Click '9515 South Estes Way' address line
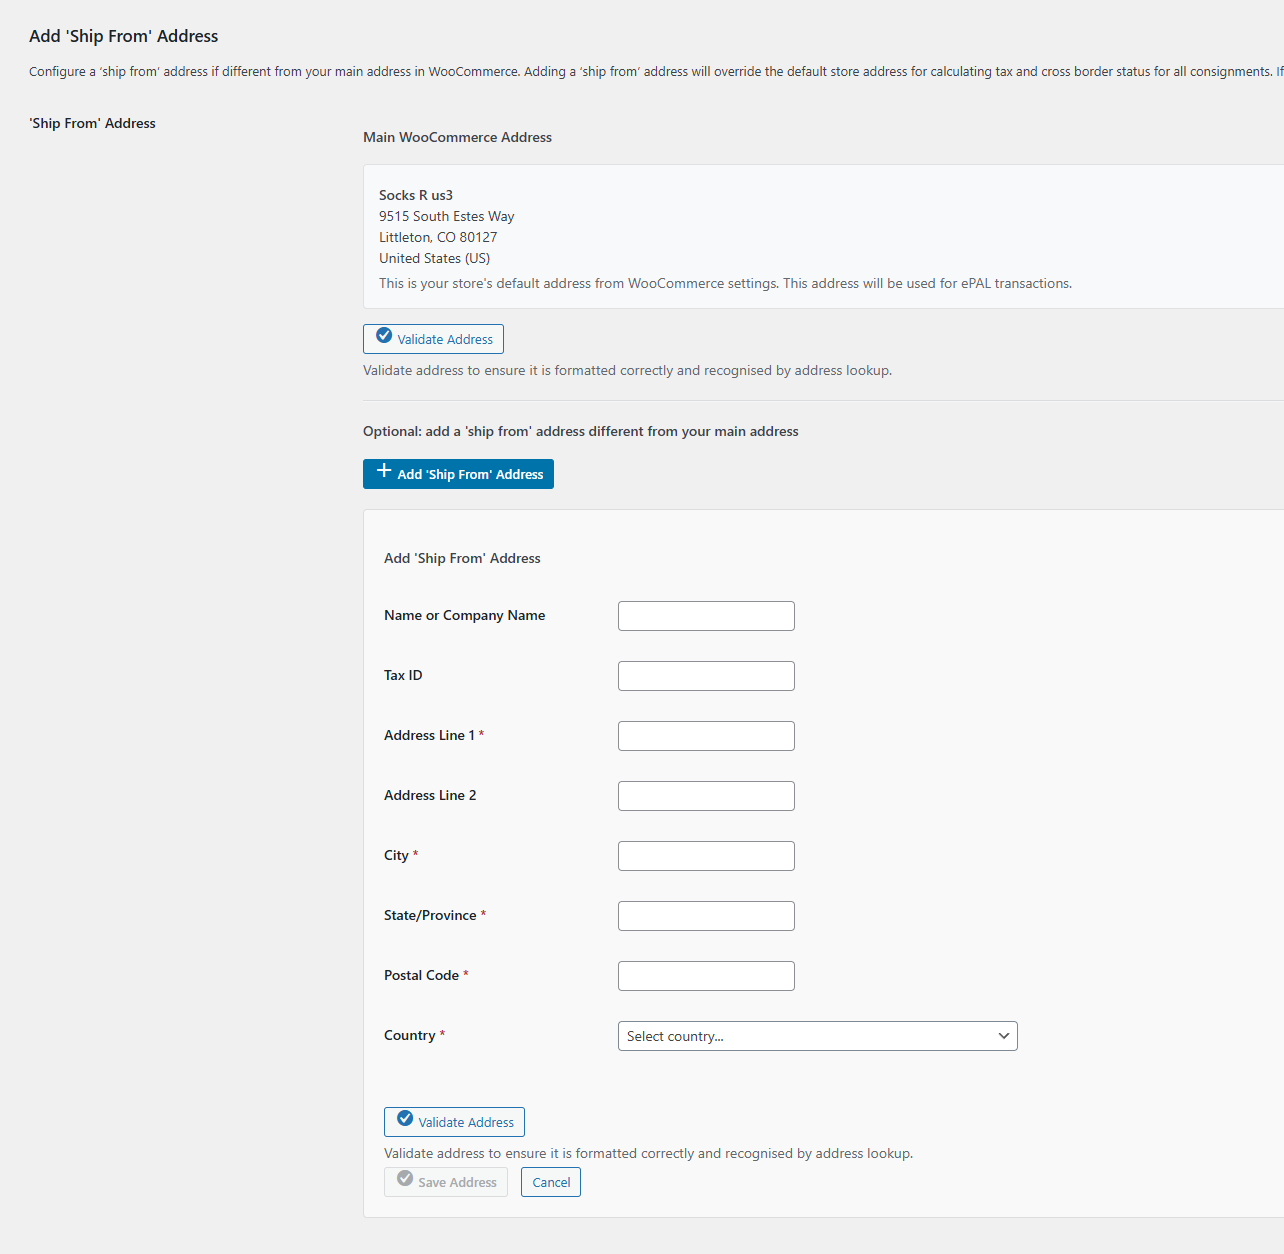Viewport: 1284px width, 1254px height. [447, 216]
